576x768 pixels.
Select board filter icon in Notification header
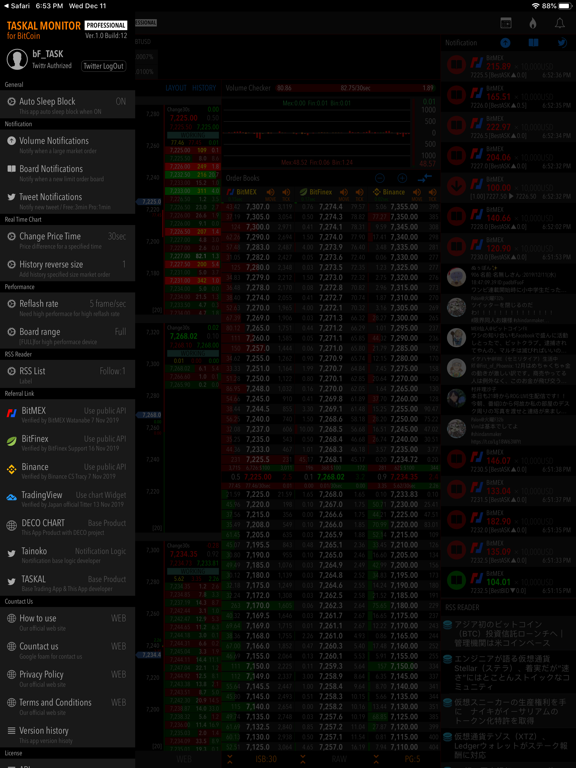[533, 43]
